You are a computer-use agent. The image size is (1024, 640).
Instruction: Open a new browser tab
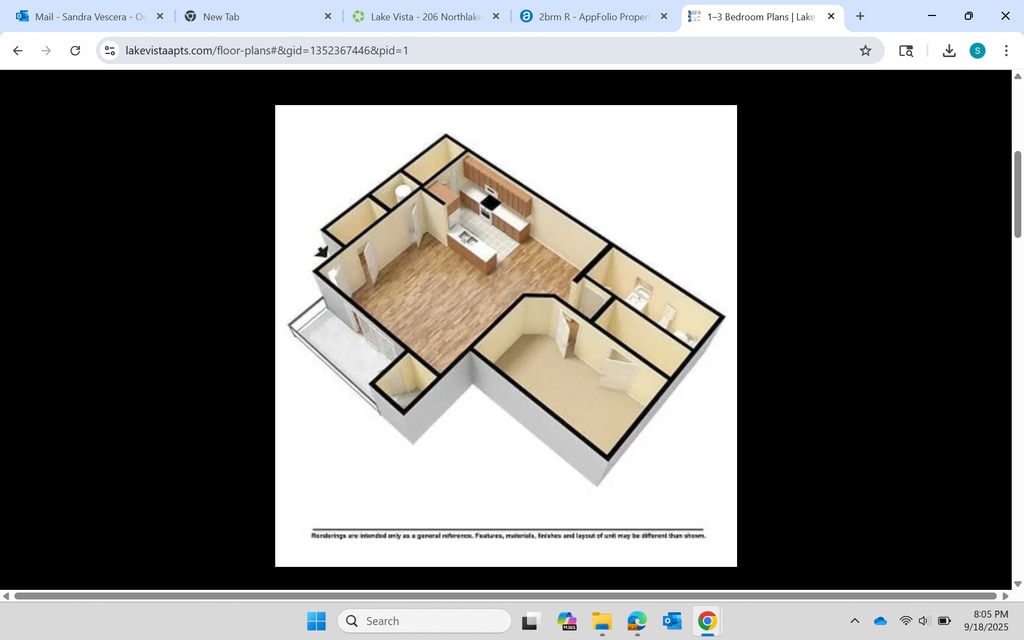pos(860,17)
